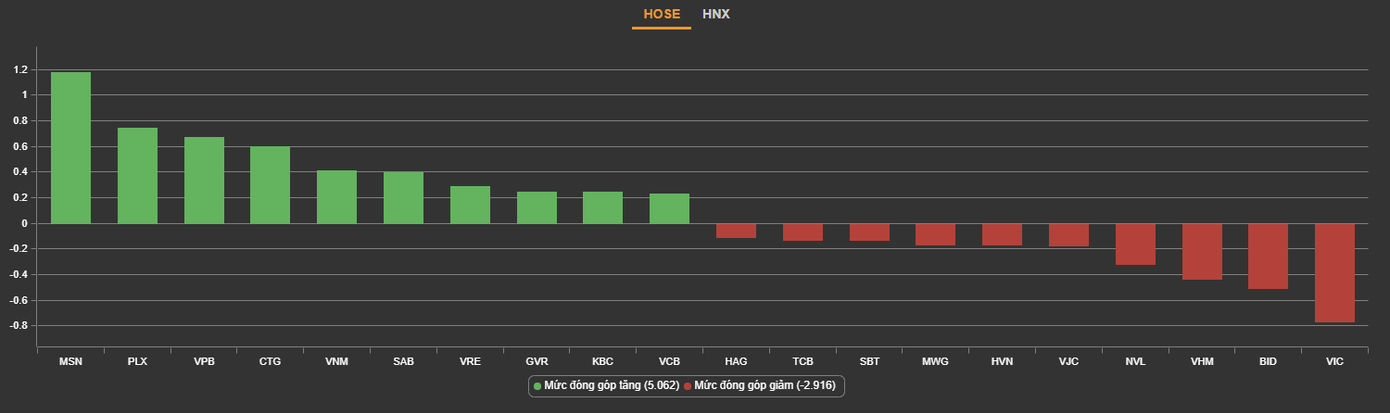Image resolution: width=1390 pixels, height=413 pixels.
Task: Select the VRE bar
Action: (x=470, y=205)
